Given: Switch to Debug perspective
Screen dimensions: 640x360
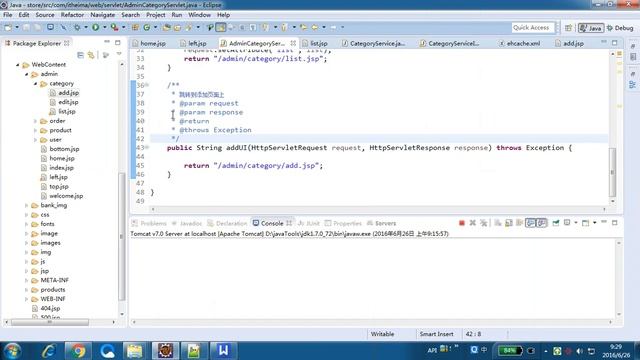Looking at the screenshot, I should click(620, 28).
